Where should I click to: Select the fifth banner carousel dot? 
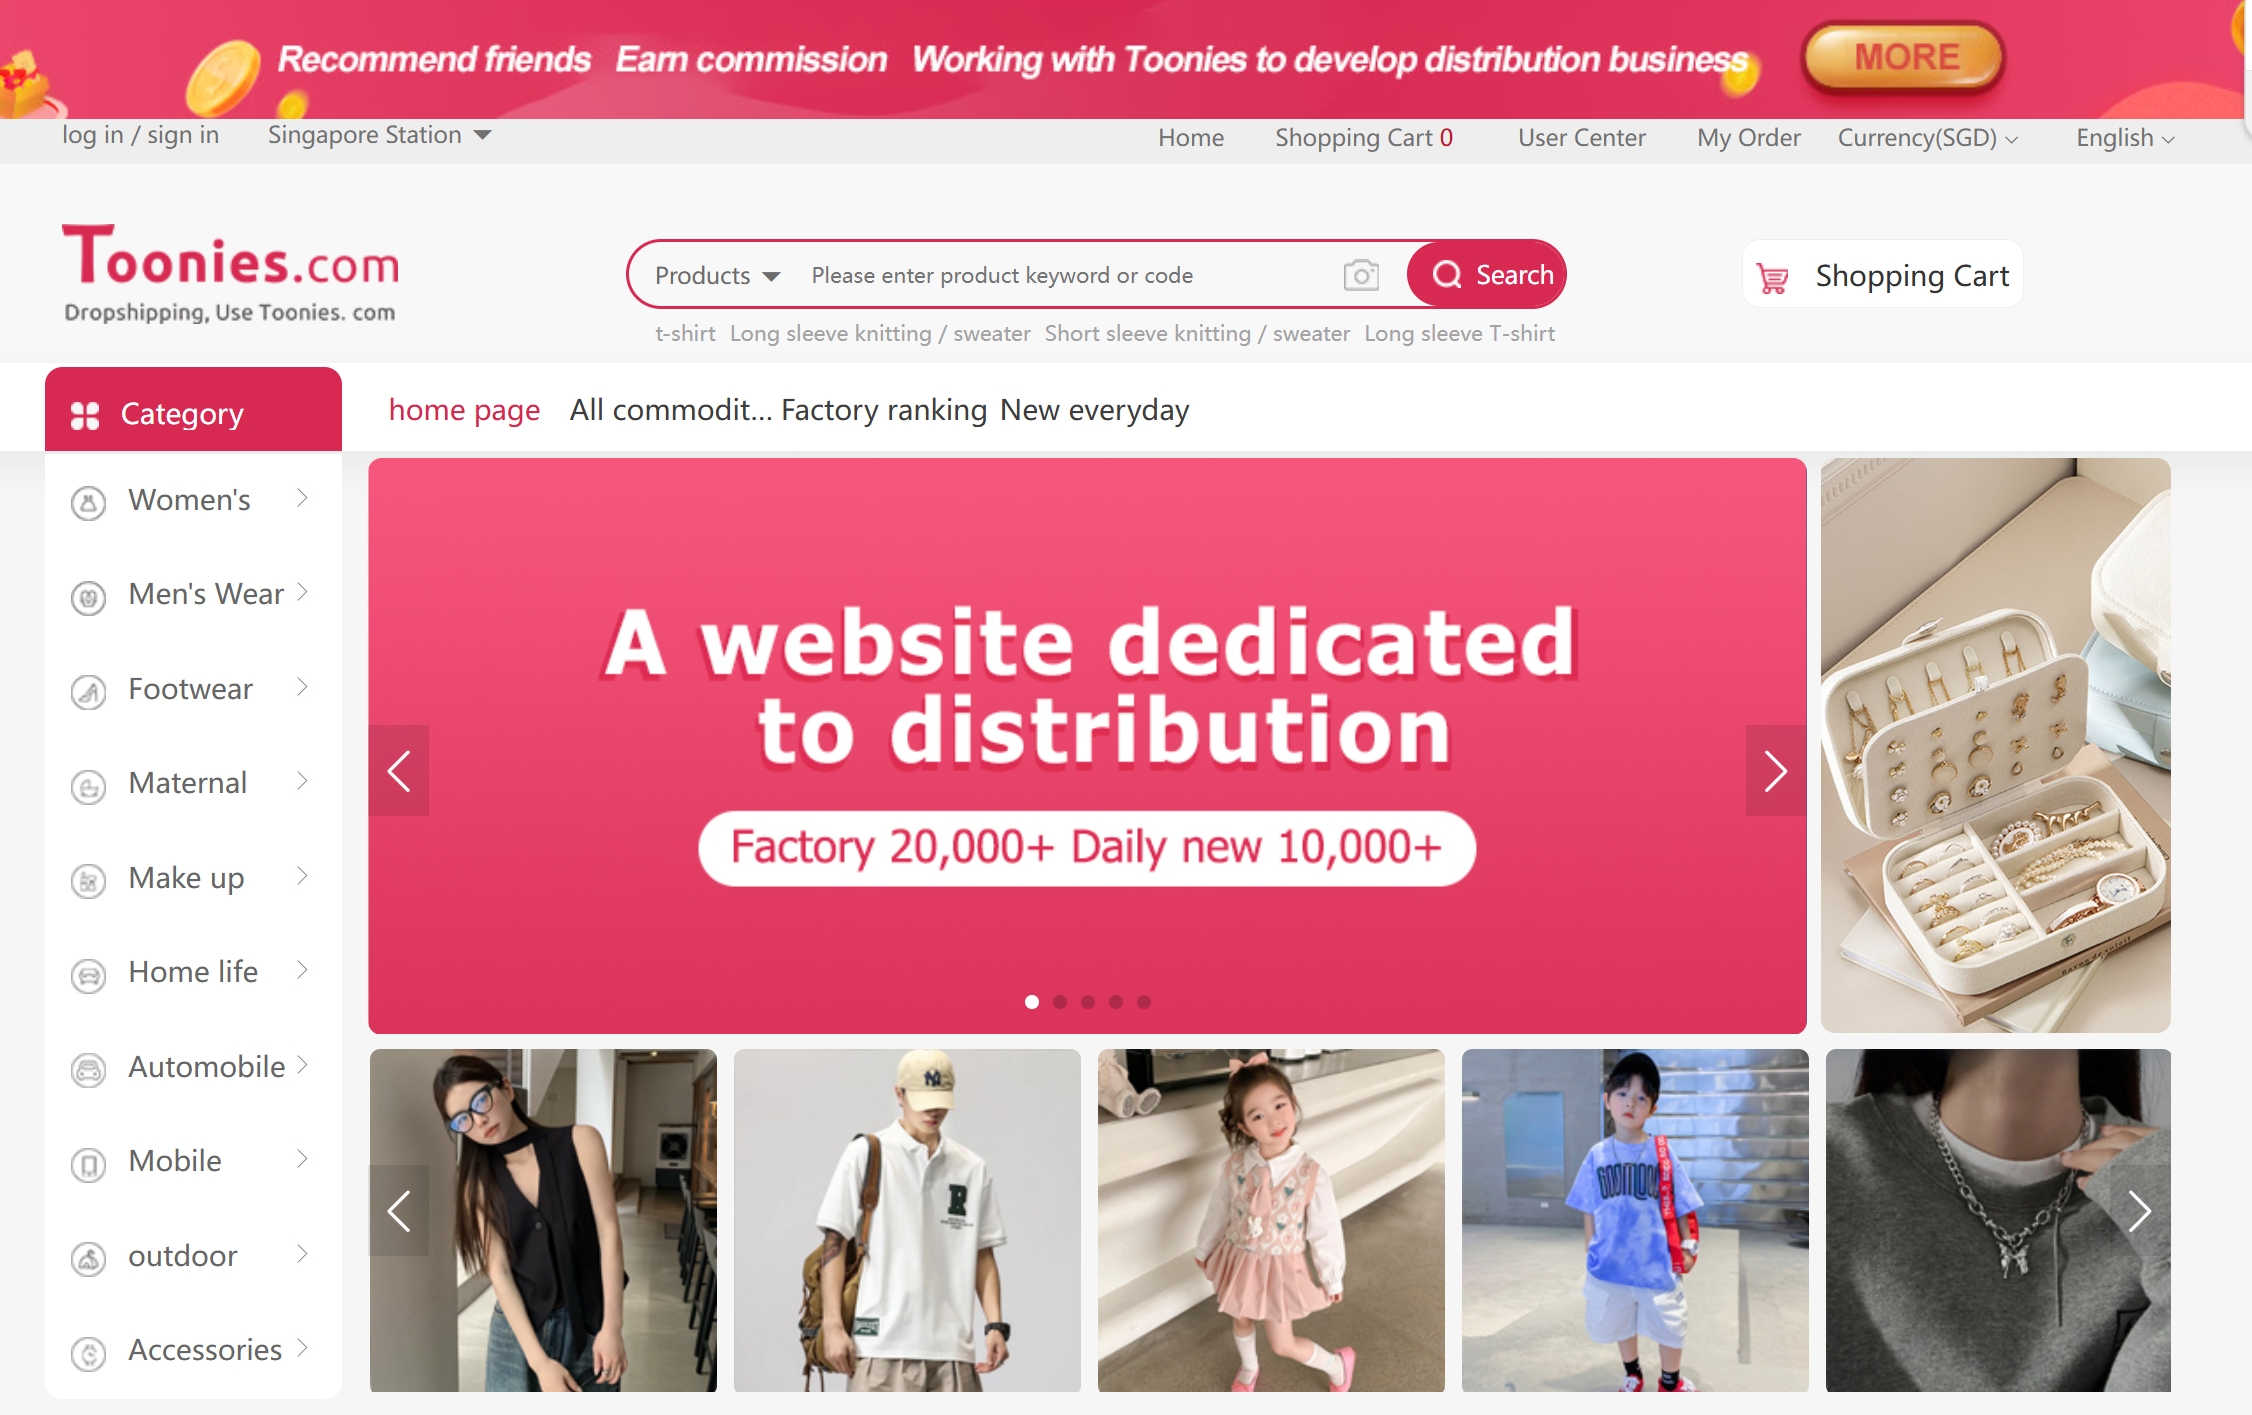click(1144, 1001)
